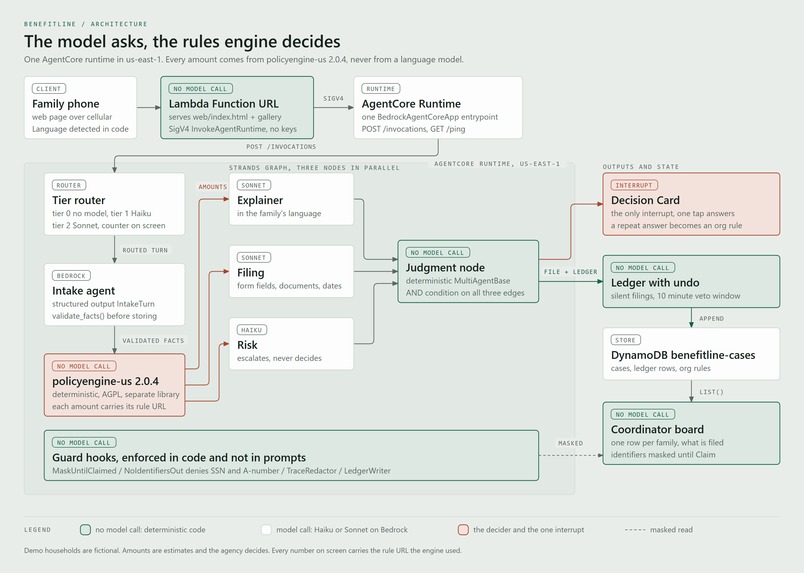Click the Lambda Function URL node
The width and height of the screenshot is (804, 573).
[x=237, y=108]
